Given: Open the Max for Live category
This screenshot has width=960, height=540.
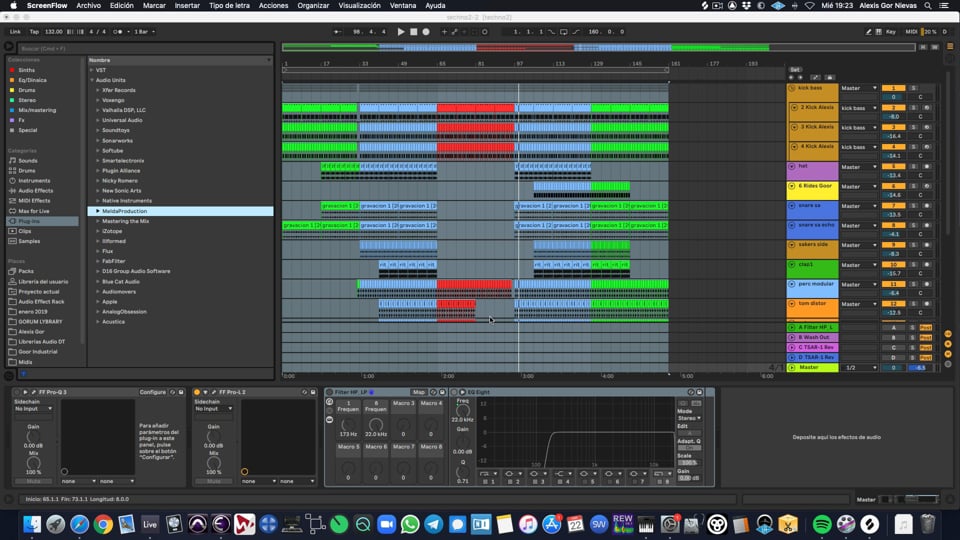Looking at the screenshot, I should click(34, 211).
